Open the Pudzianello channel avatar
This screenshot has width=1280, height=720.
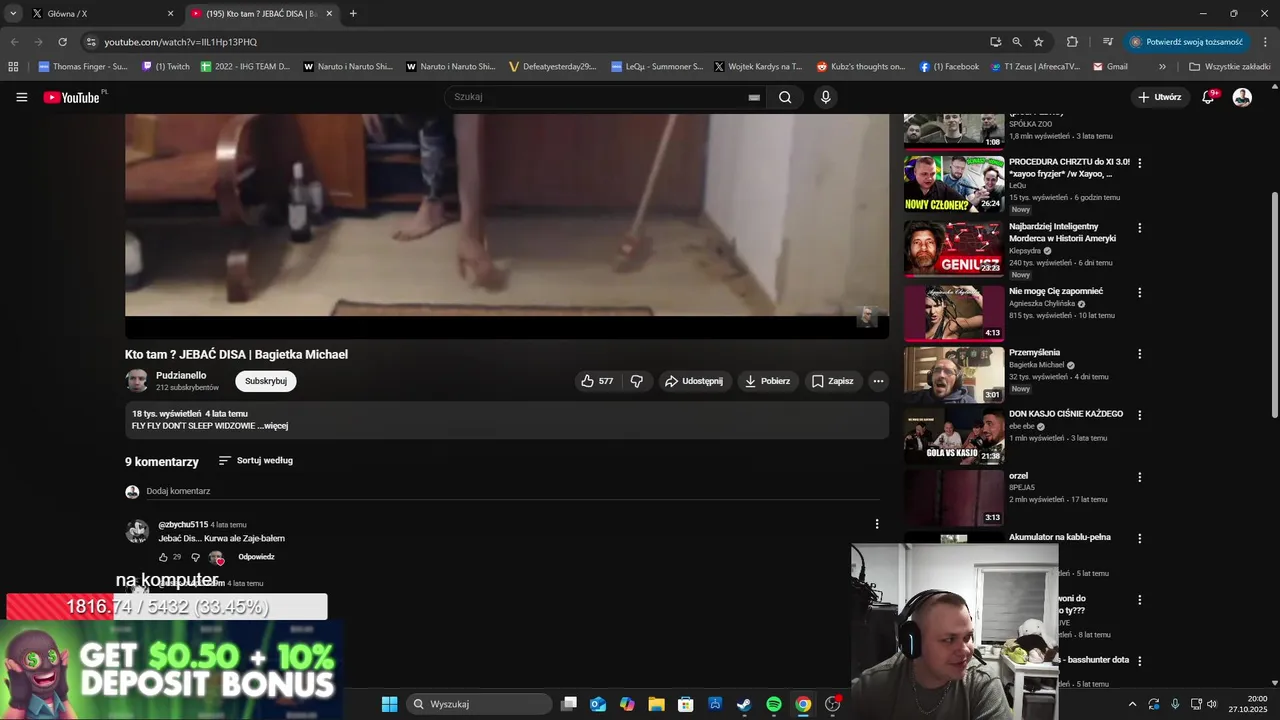[137, 381]
